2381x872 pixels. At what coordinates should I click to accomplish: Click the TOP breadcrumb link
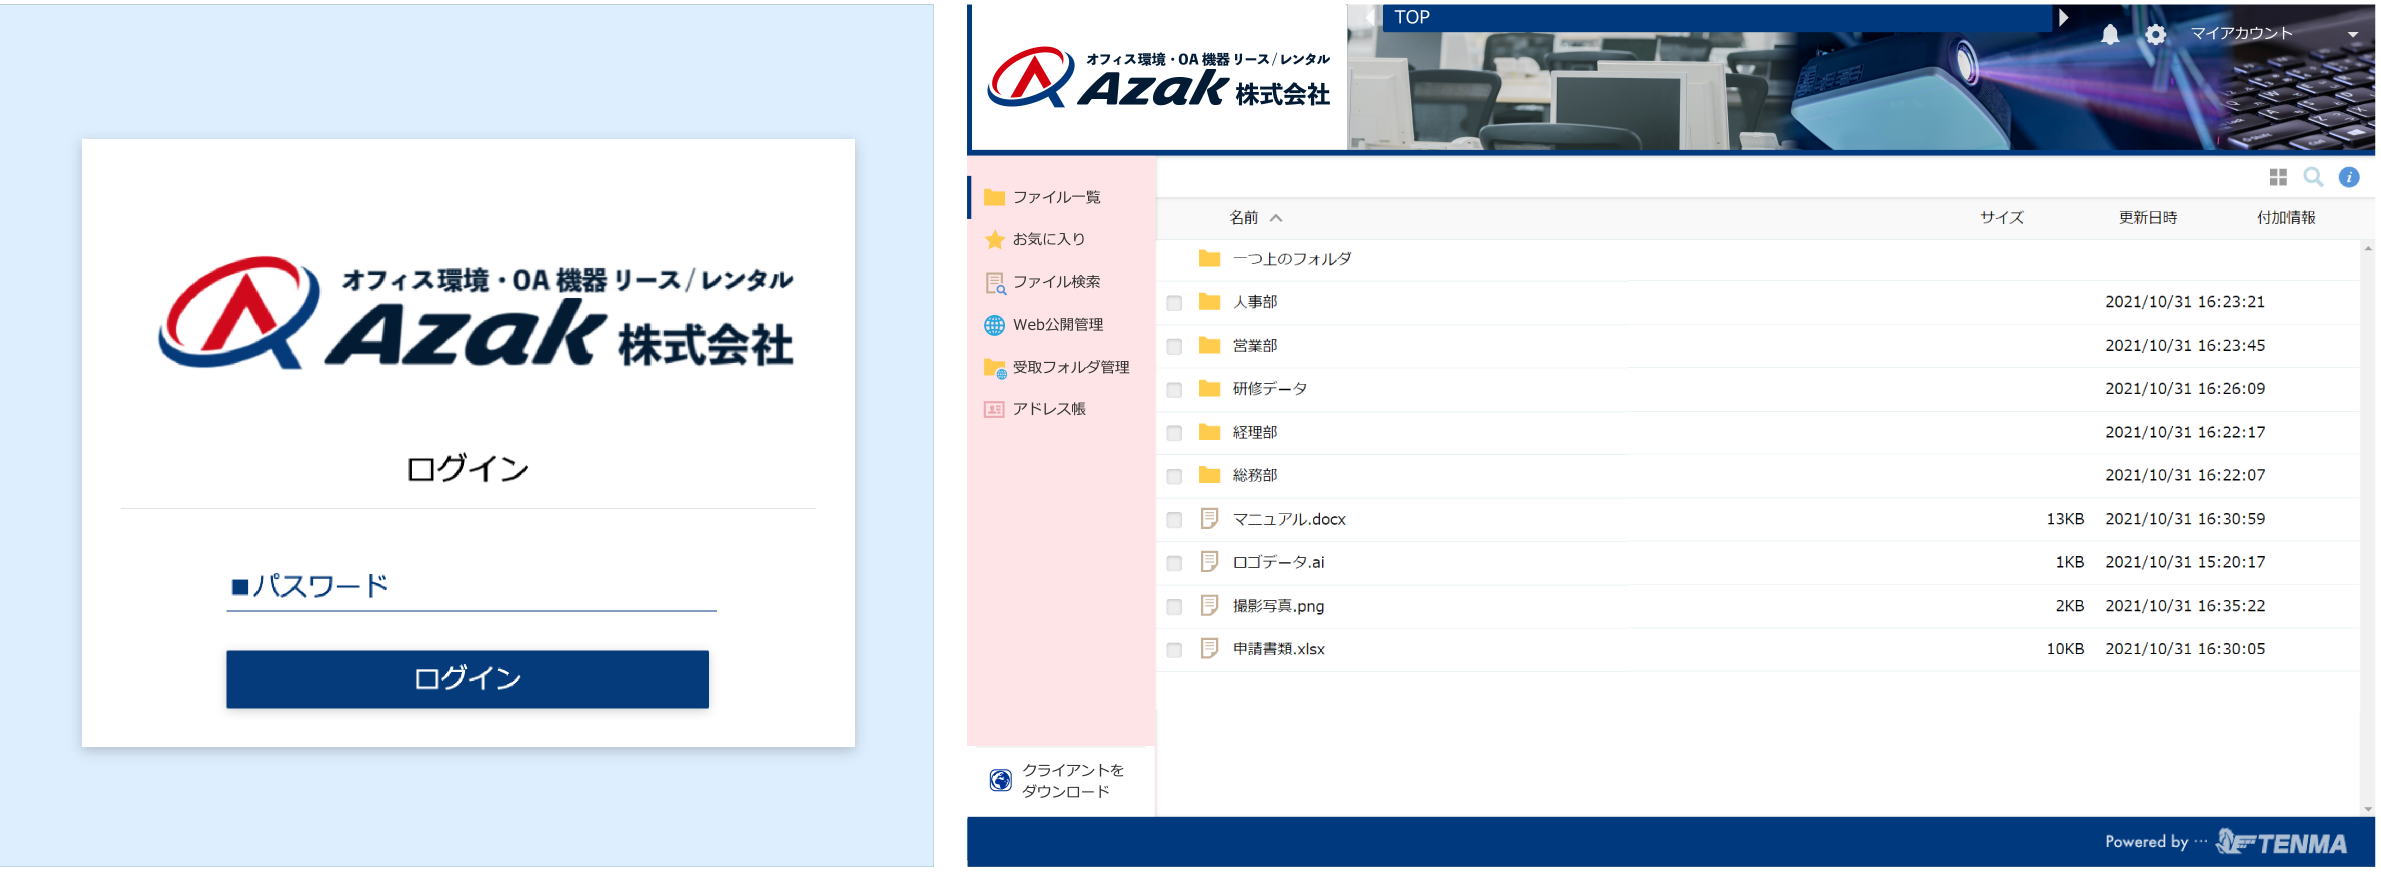(x=1411, y=17)
